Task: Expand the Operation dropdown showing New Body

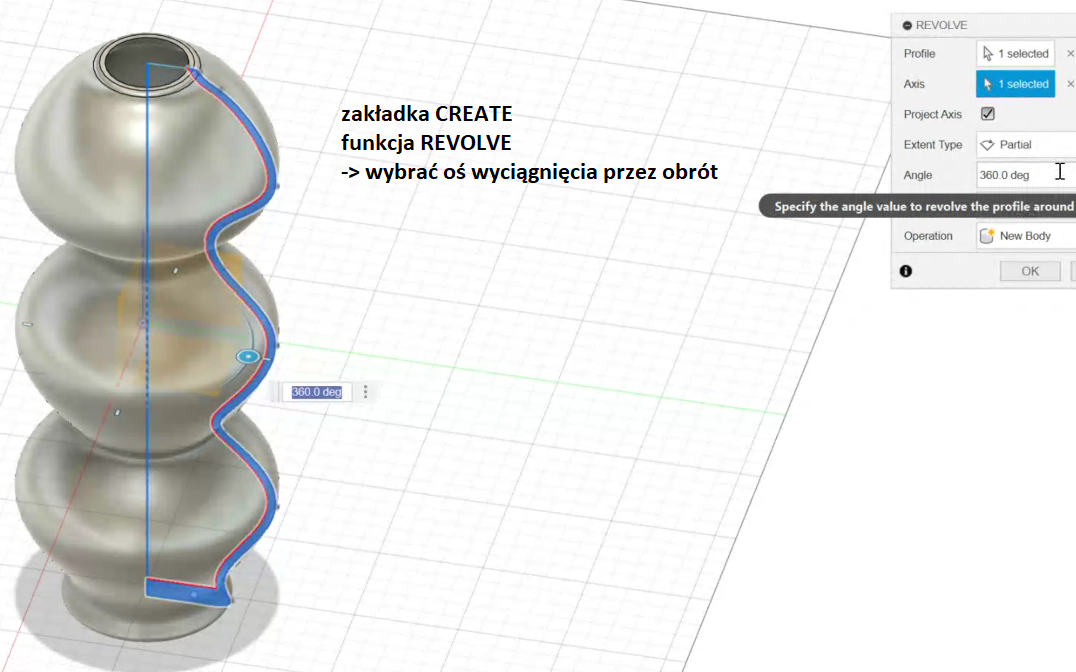Action: pos(1026,236)
